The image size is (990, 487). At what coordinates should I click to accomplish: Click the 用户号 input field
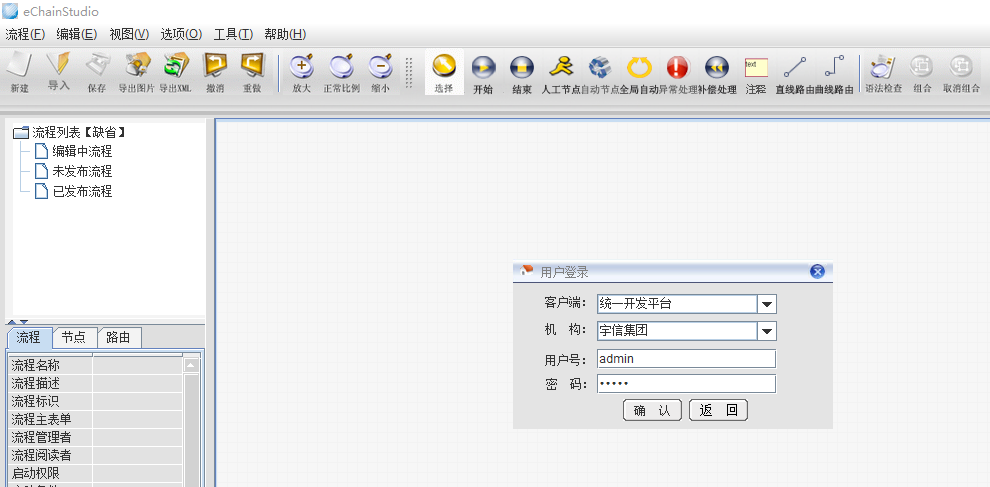(685, 358)
